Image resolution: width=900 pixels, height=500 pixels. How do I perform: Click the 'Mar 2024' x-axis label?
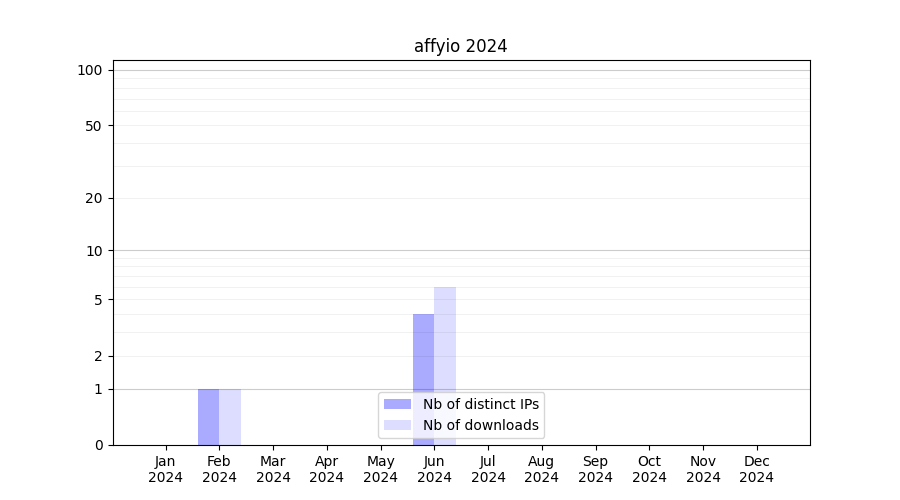pos(273,469)
